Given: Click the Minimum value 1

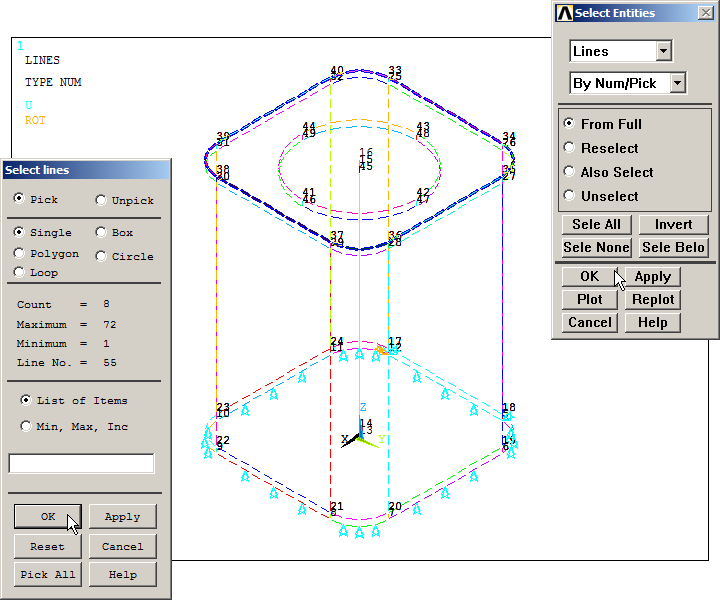Looking at the screenshot, I should [107, 343].
